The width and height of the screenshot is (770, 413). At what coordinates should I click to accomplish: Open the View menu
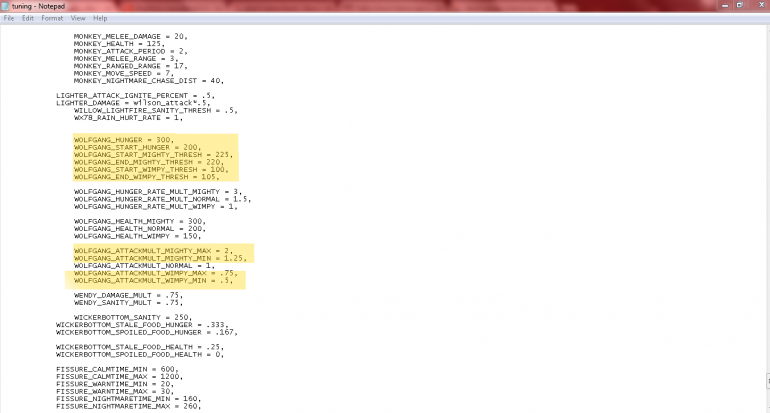[x=77, y=18]
